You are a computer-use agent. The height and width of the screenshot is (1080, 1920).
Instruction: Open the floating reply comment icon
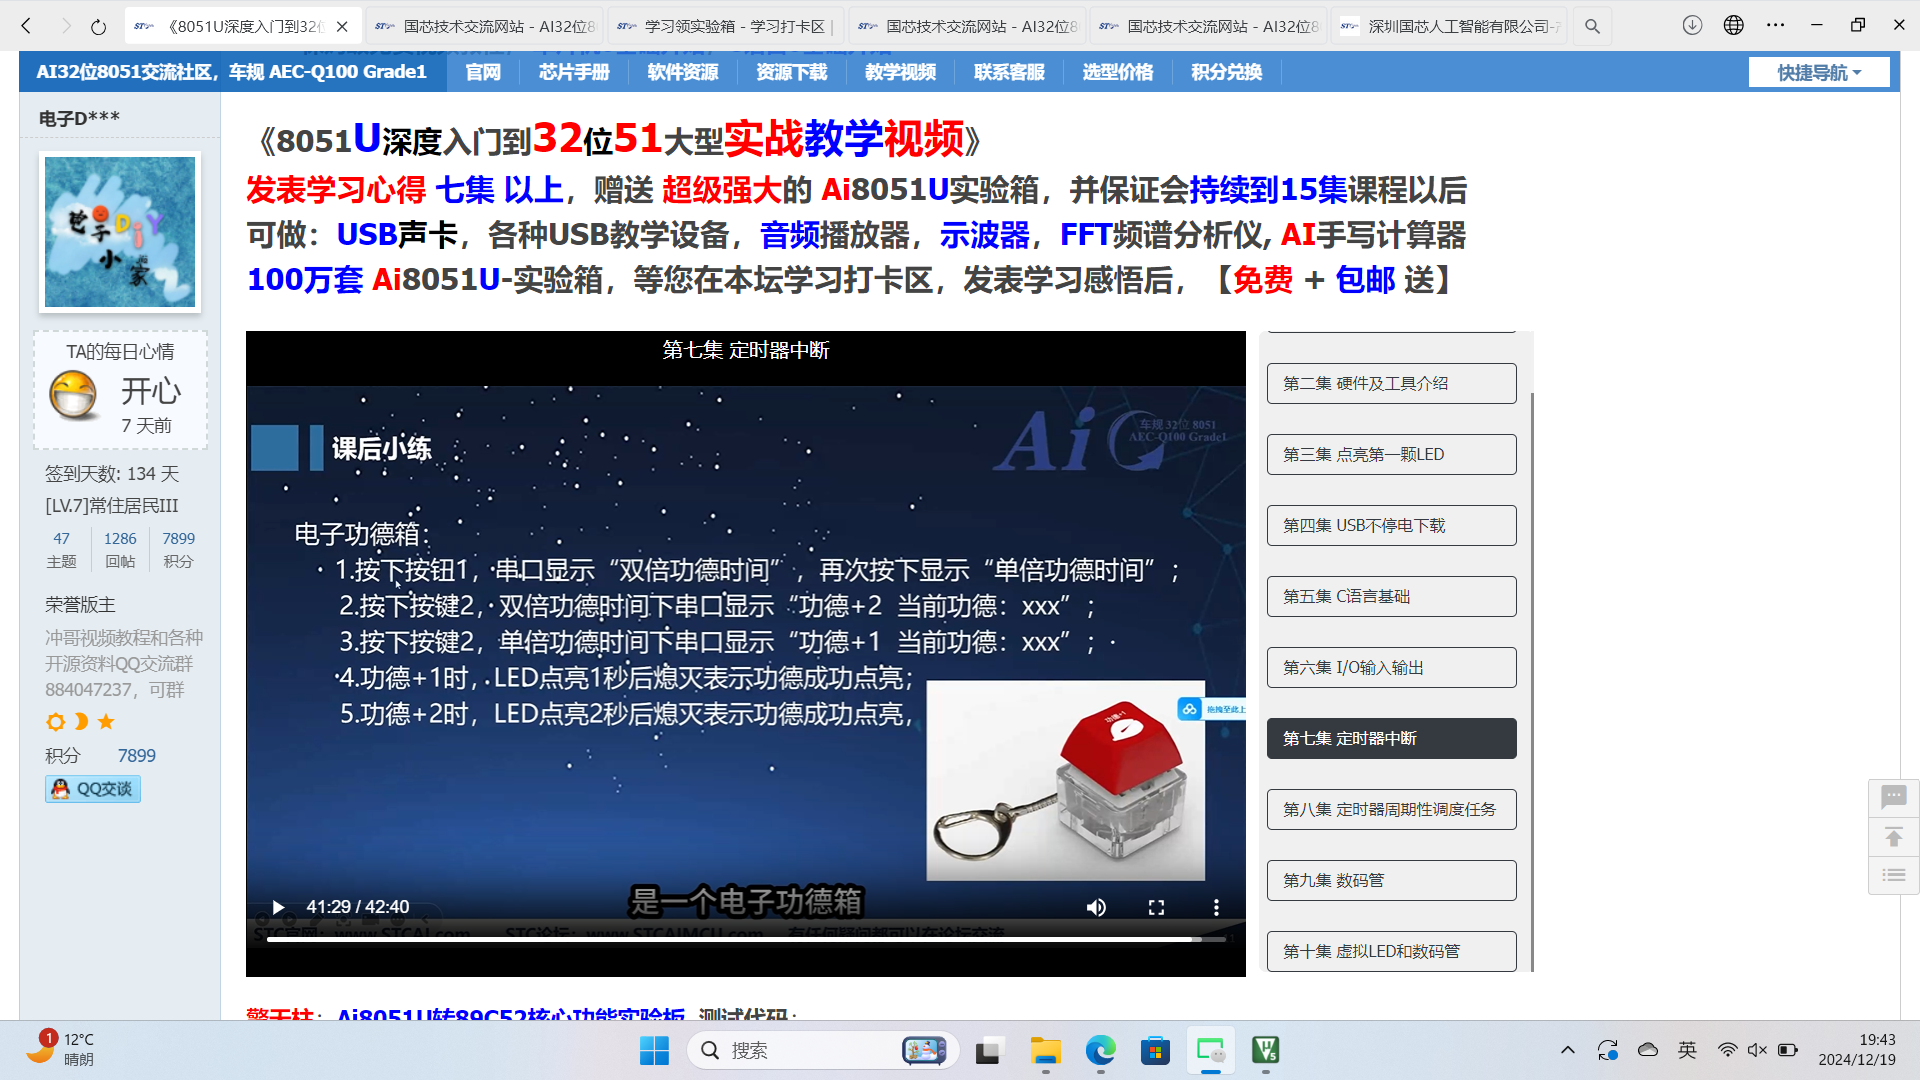click(1894, 797)
